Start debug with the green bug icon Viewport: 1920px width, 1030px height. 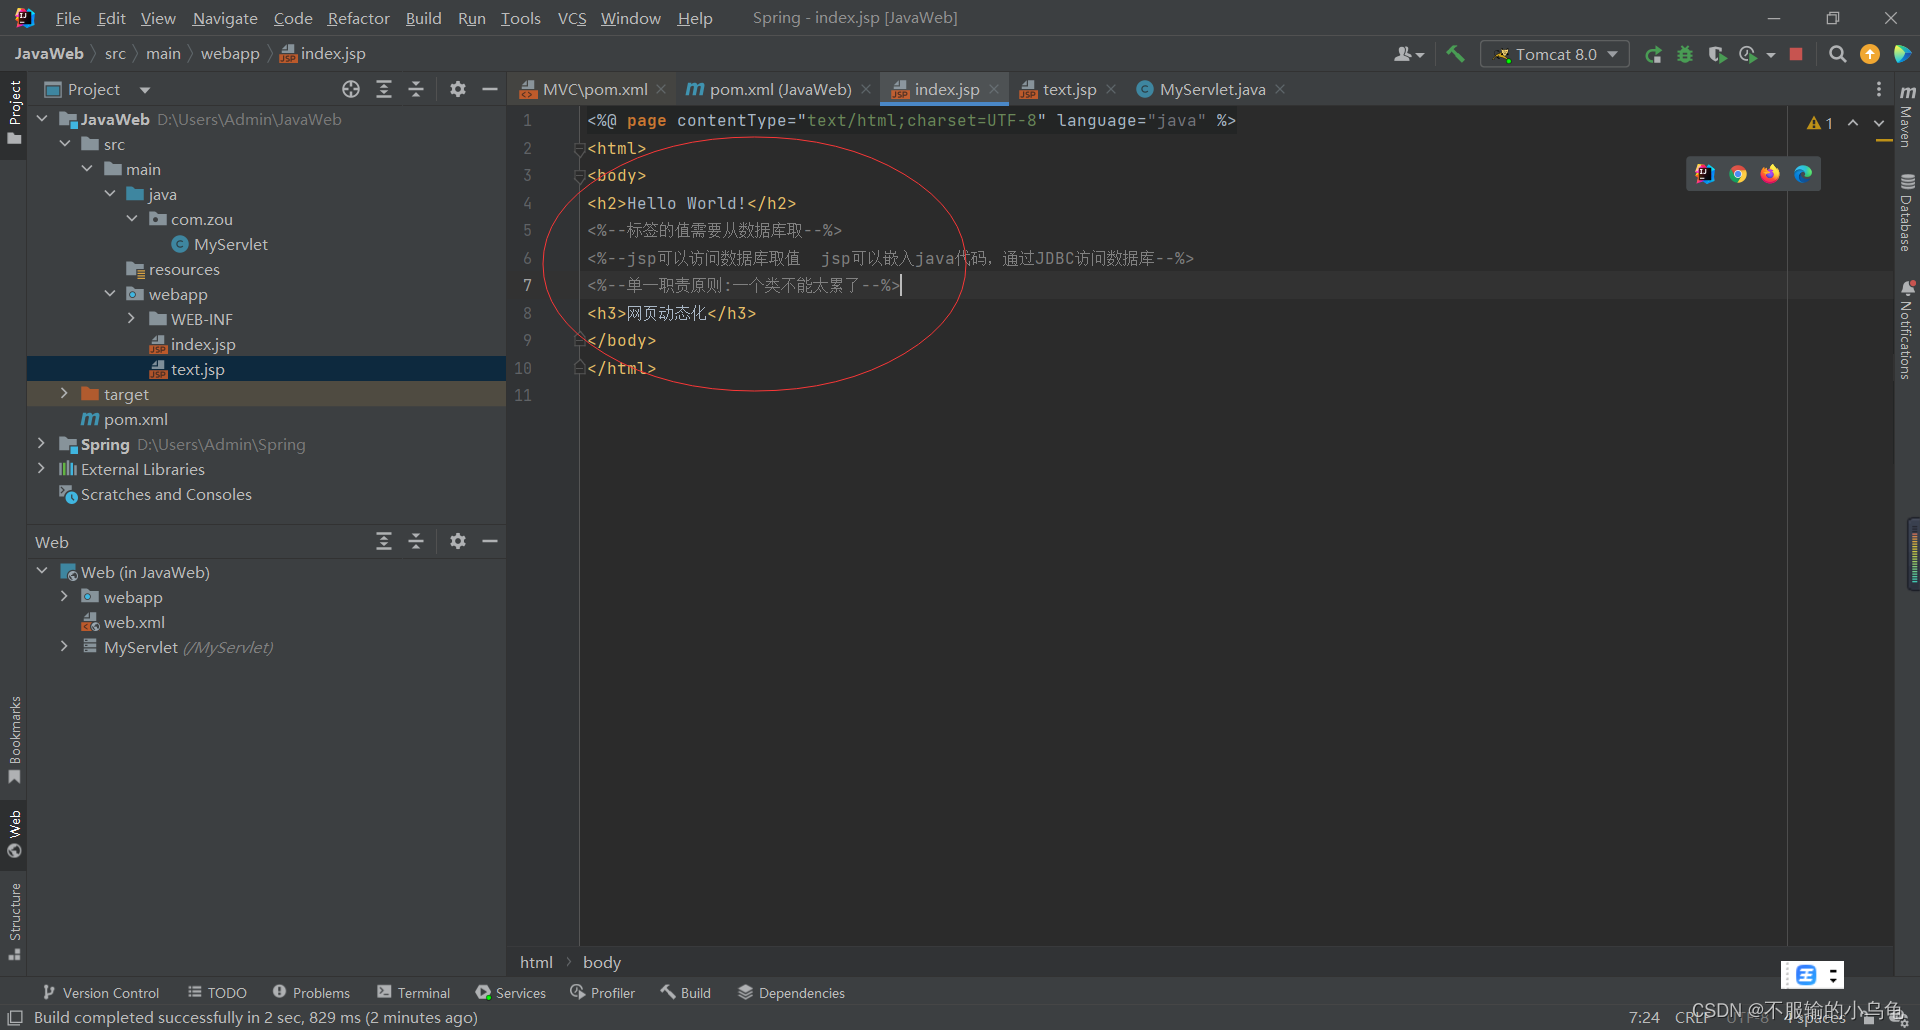click(1685, 54)
